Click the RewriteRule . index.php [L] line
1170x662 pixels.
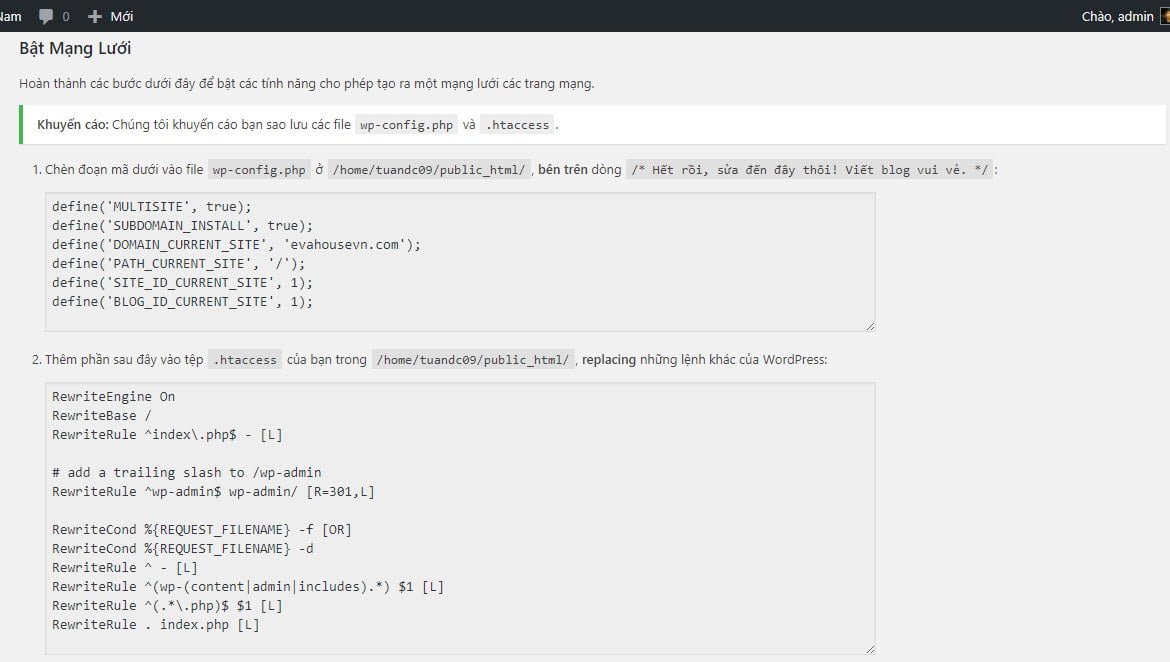155,625
